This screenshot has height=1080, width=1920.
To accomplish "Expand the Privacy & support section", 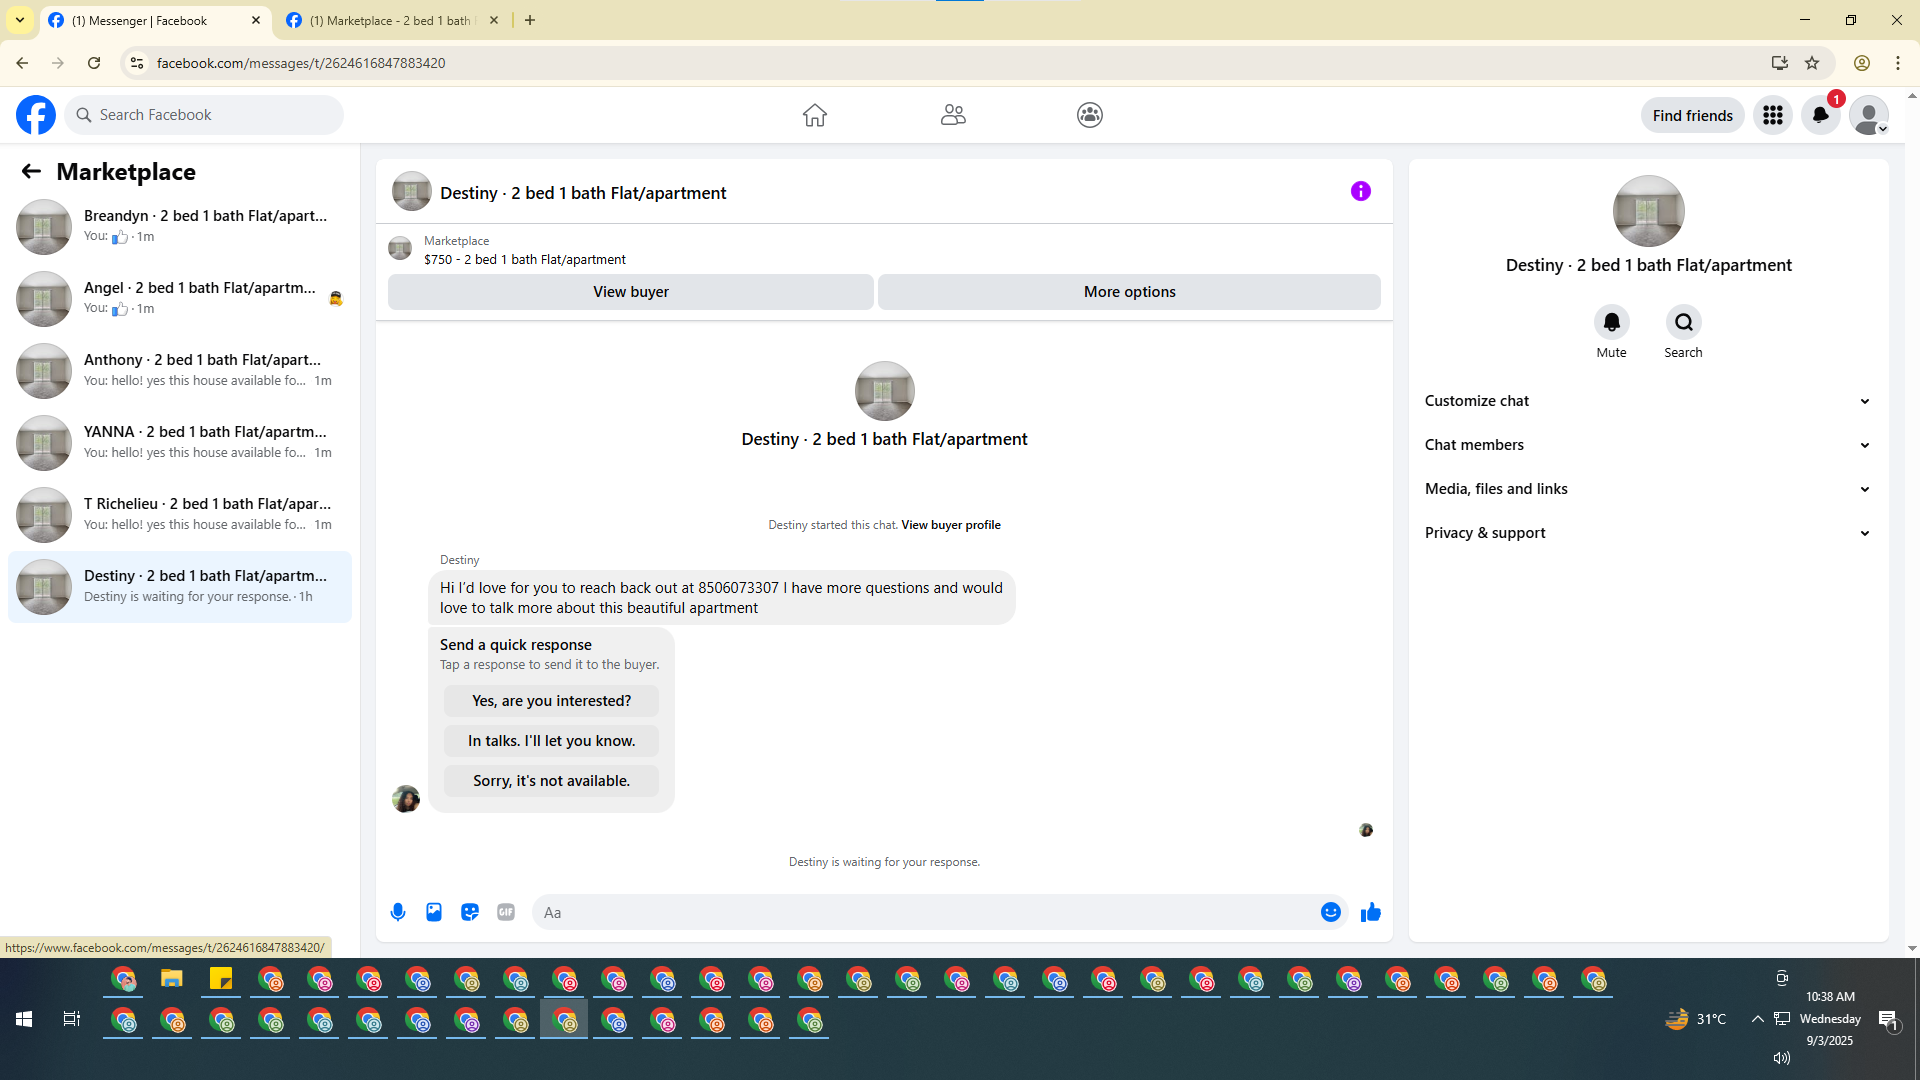I will [x=1648, y=533].
